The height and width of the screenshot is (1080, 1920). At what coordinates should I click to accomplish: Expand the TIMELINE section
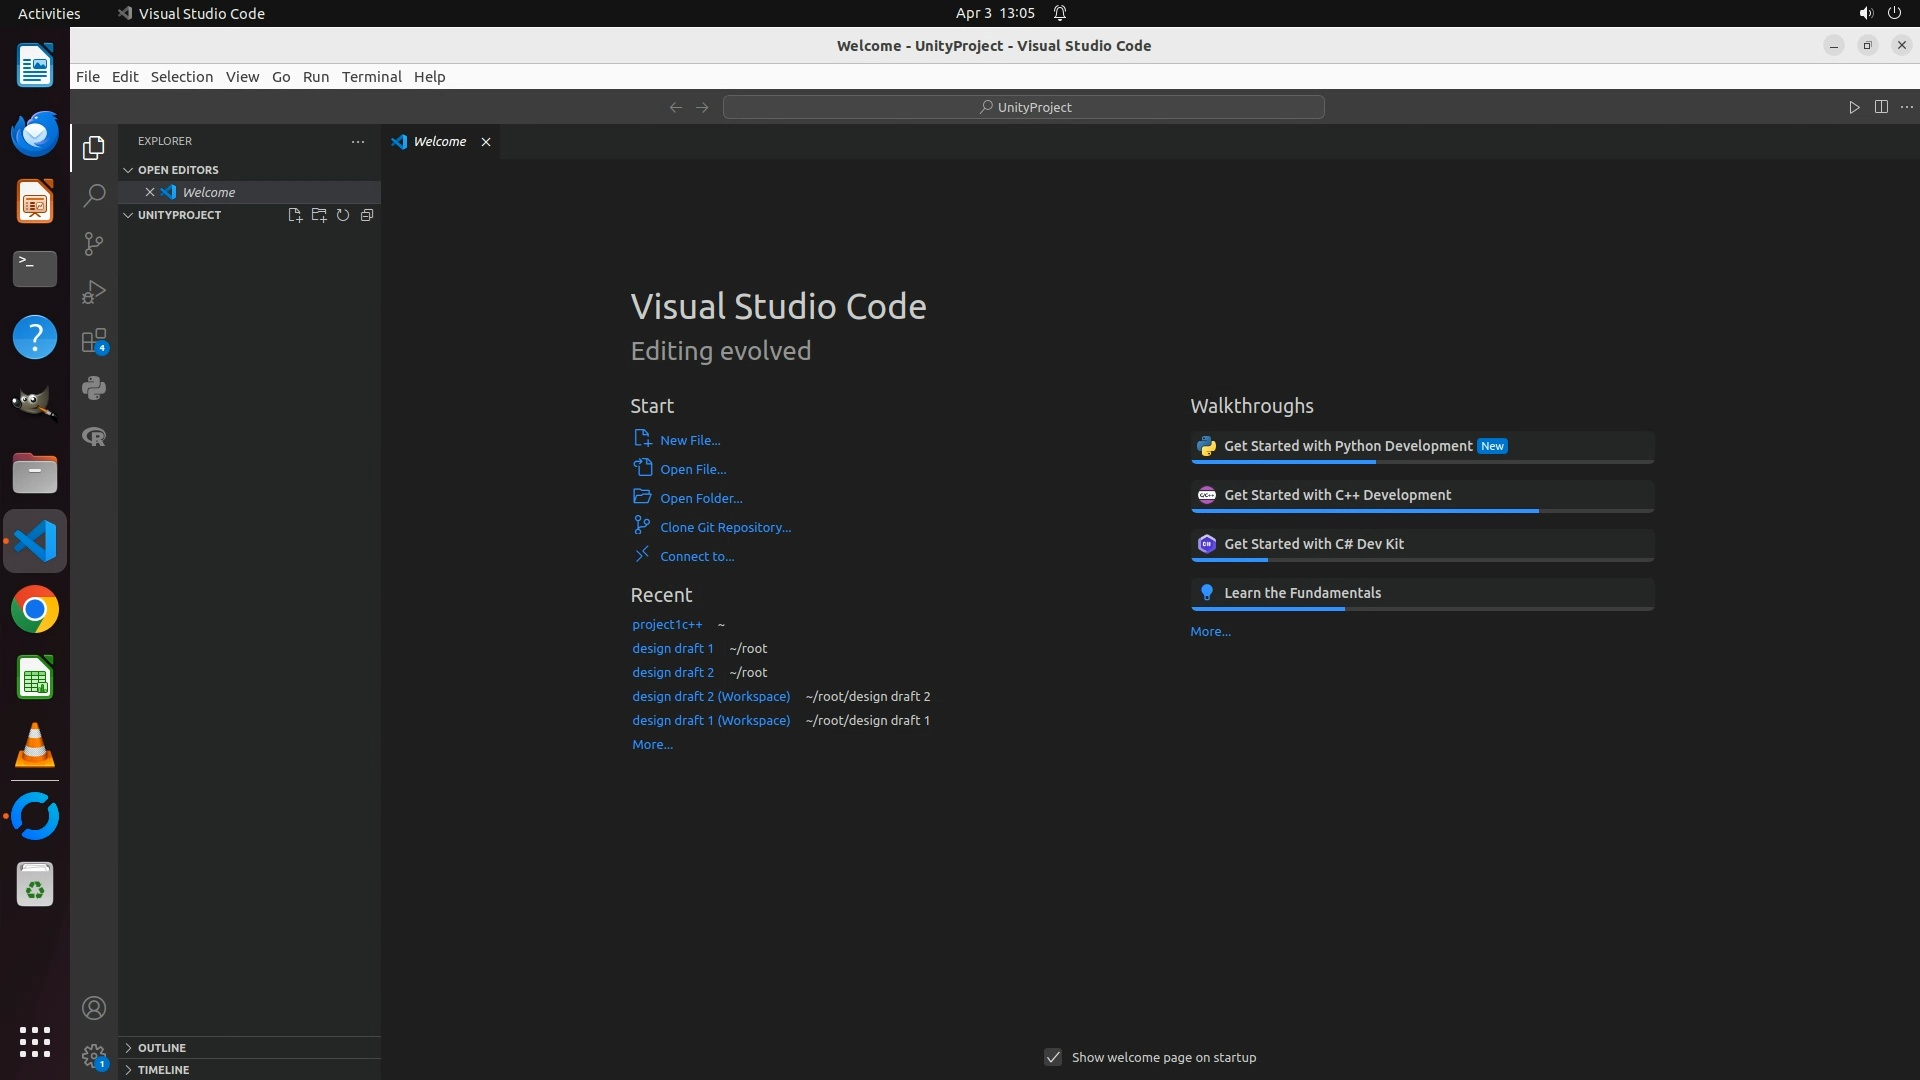[x=164, y=1069]
